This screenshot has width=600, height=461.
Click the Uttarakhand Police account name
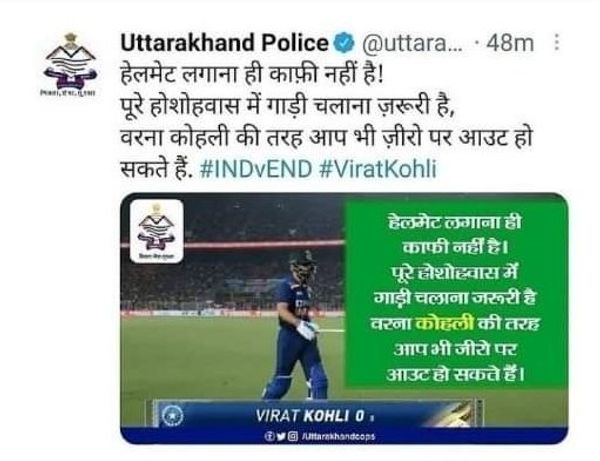click(x=225, y=43)
